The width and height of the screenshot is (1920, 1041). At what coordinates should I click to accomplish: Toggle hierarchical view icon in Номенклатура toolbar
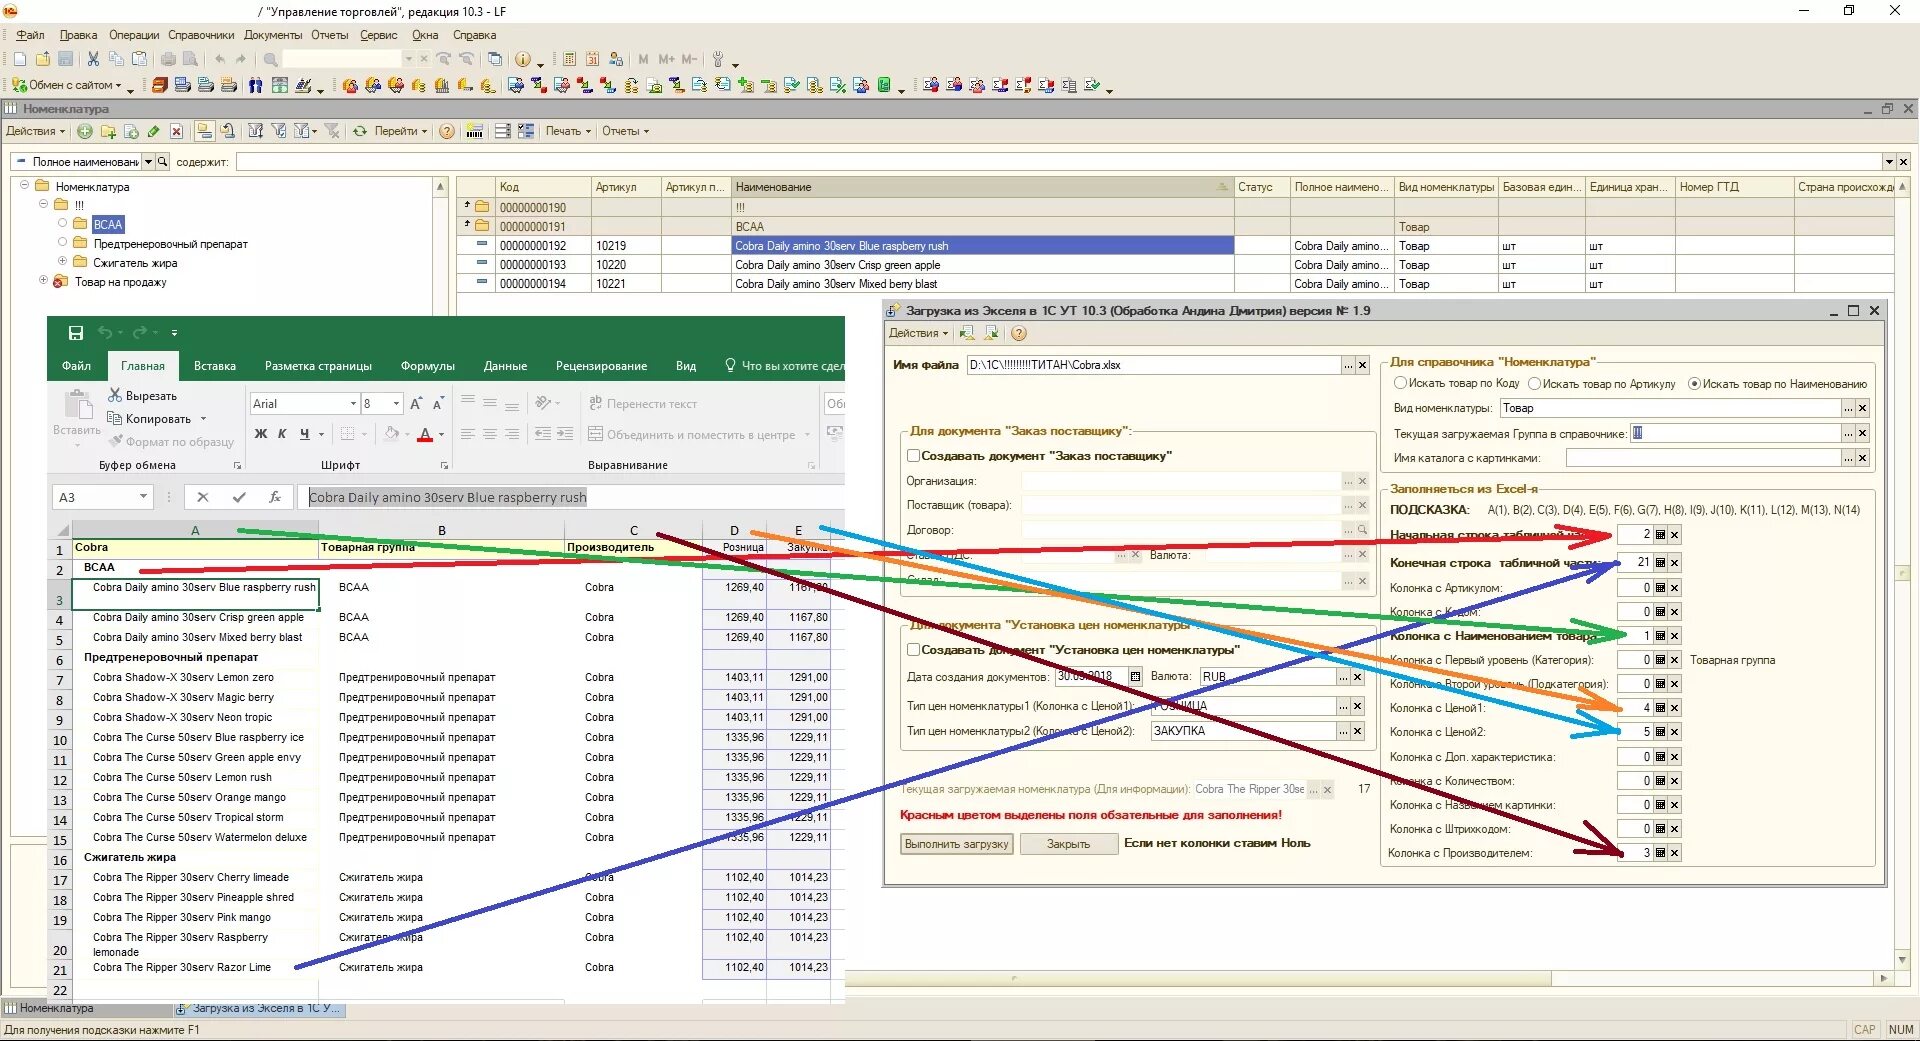click(x=204, y=131)
